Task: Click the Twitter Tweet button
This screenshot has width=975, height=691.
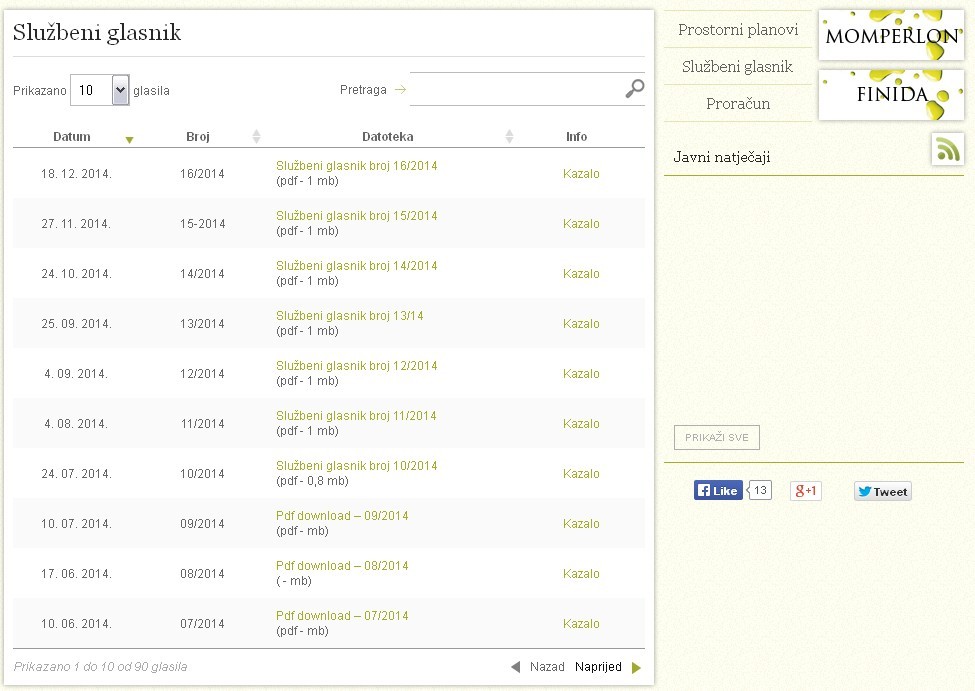Action: [882, 491]
